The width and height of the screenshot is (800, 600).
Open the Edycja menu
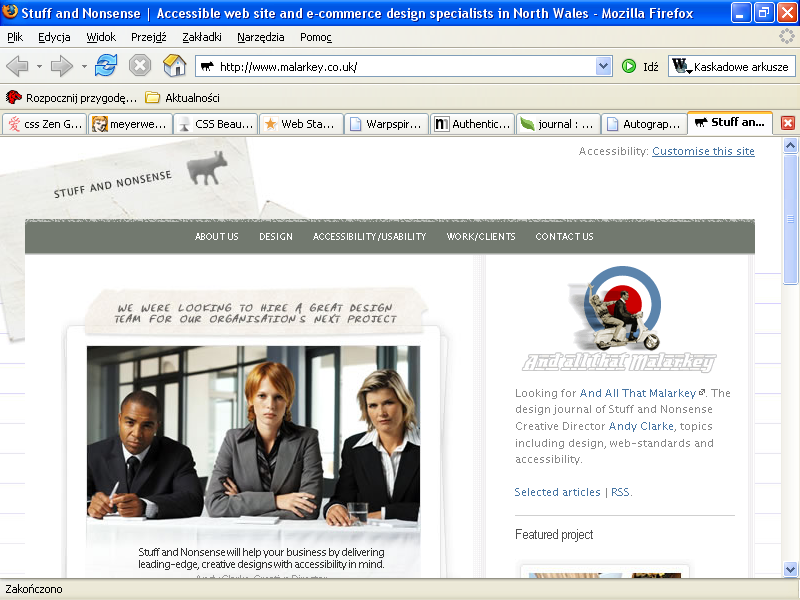54,37
